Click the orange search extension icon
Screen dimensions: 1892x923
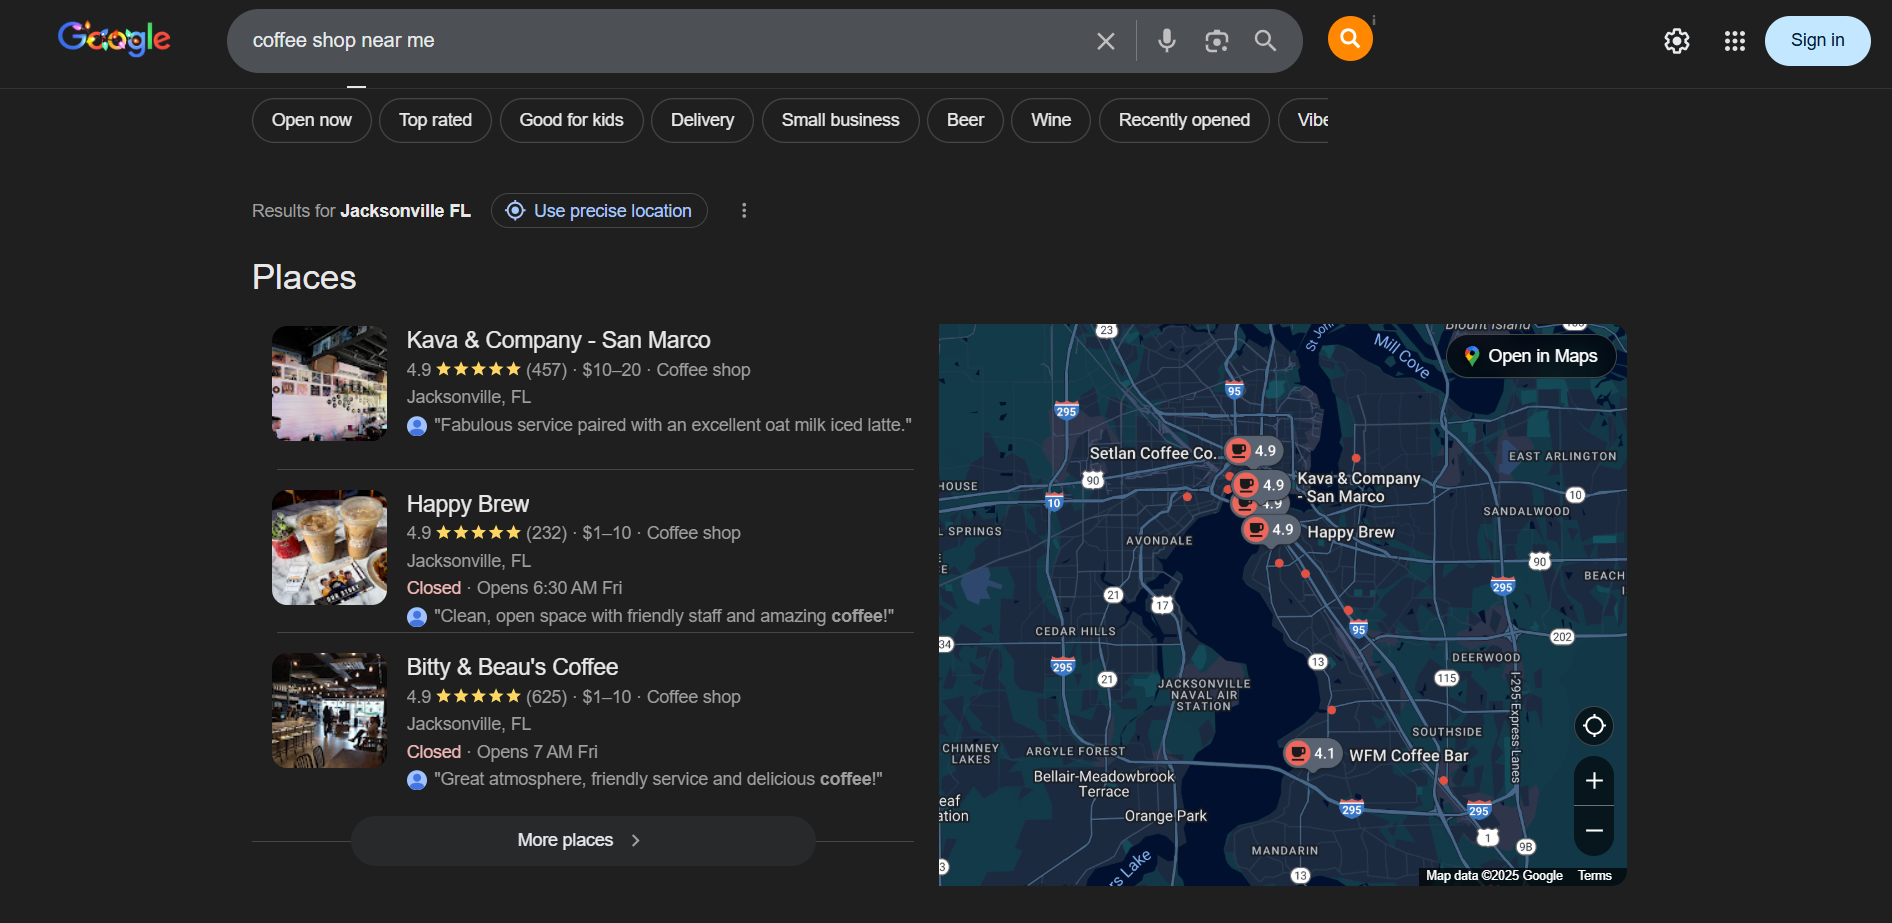tap(1349, 39)
